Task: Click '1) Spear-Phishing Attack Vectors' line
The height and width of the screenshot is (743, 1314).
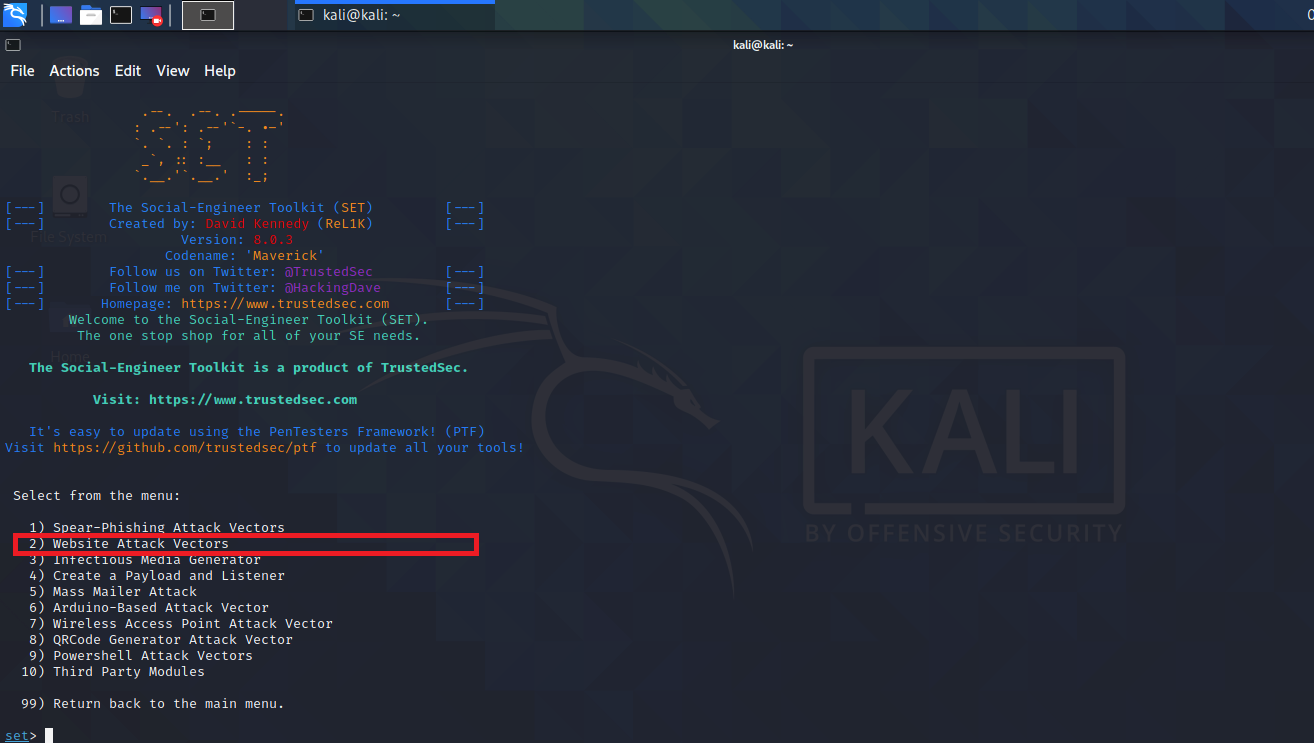Action: tap(157, 528)
